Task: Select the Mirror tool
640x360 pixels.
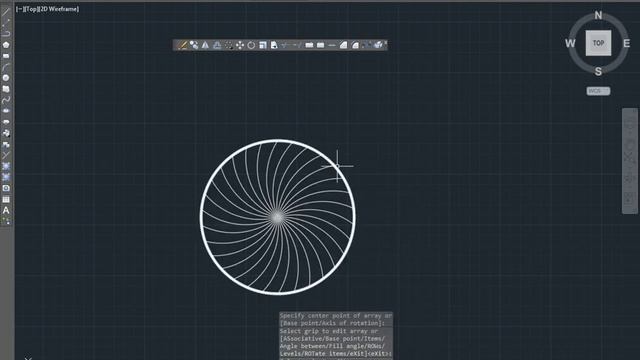Action: click(x=205, y=45)
